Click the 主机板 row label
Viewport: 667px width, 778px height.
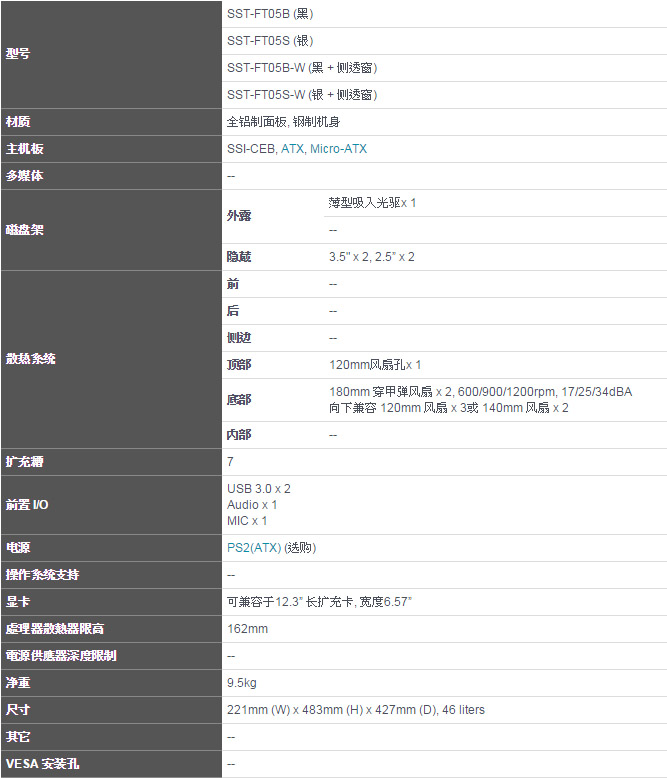point(25,149)
